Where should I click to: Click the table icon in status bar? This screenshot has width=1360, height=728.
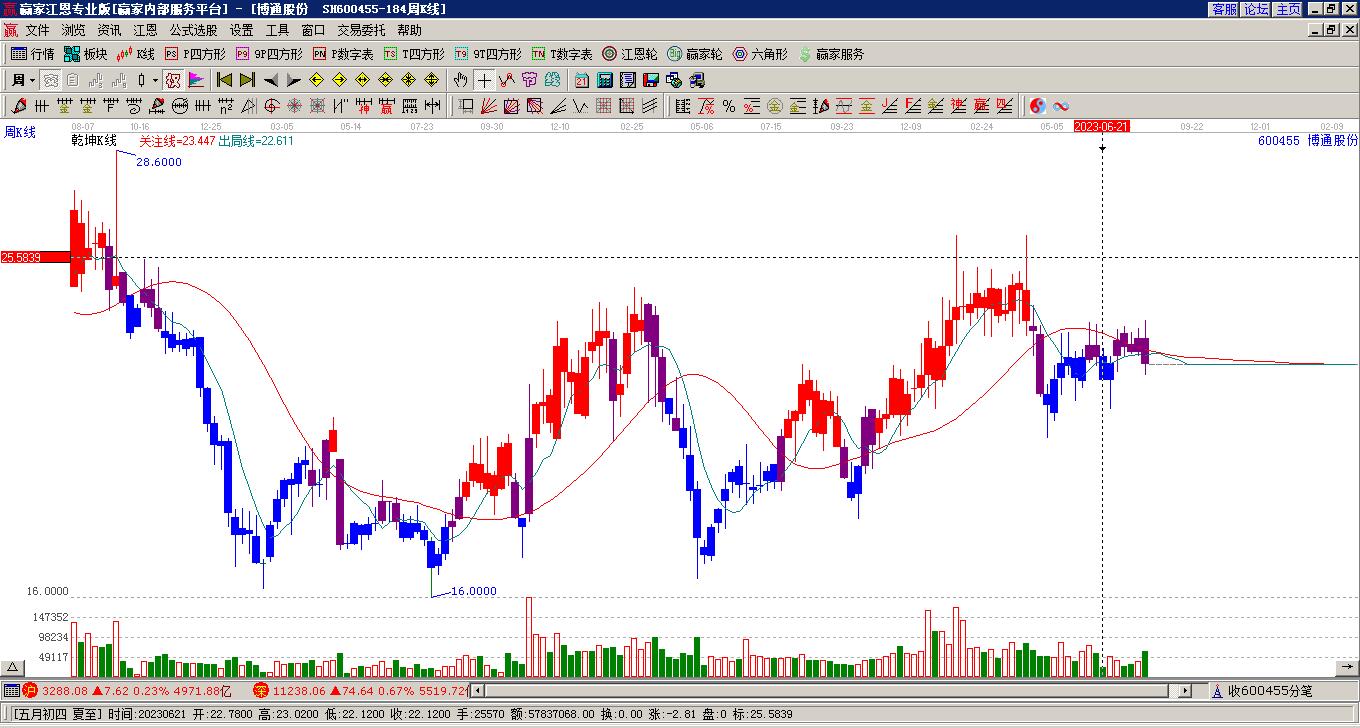tap(11, 690)
